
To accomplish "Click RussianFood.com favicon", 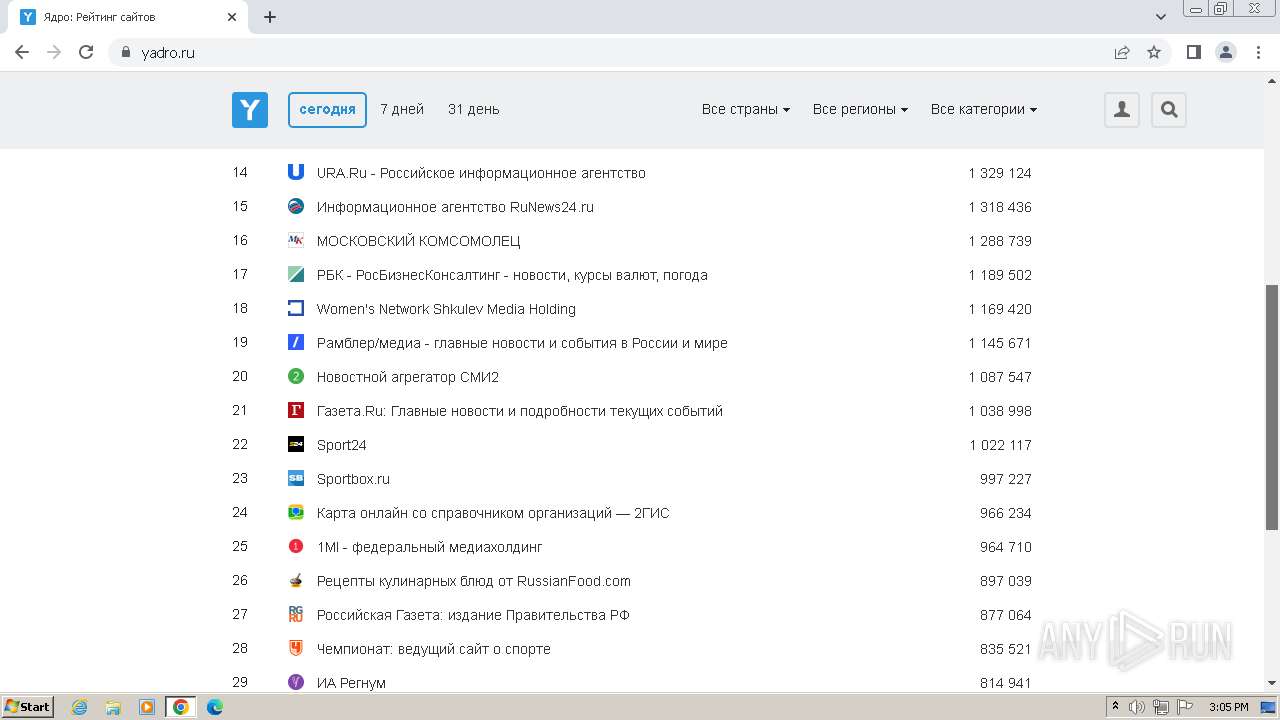I will tap(296, 580).
